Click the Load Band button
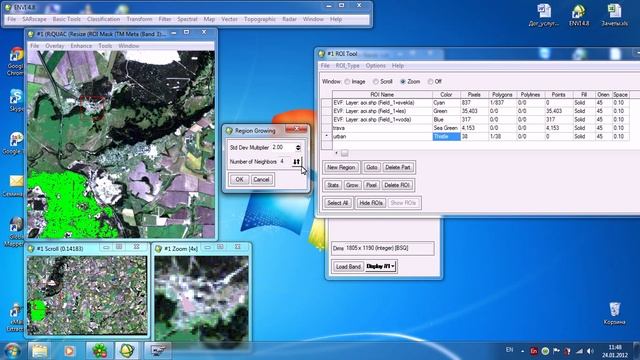 (x=348, y=267)
